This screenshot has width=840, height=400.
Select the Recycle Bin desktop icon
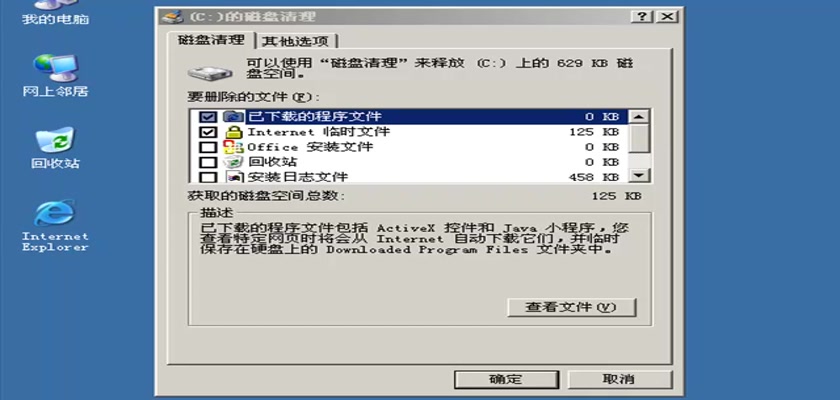(55, 148)
